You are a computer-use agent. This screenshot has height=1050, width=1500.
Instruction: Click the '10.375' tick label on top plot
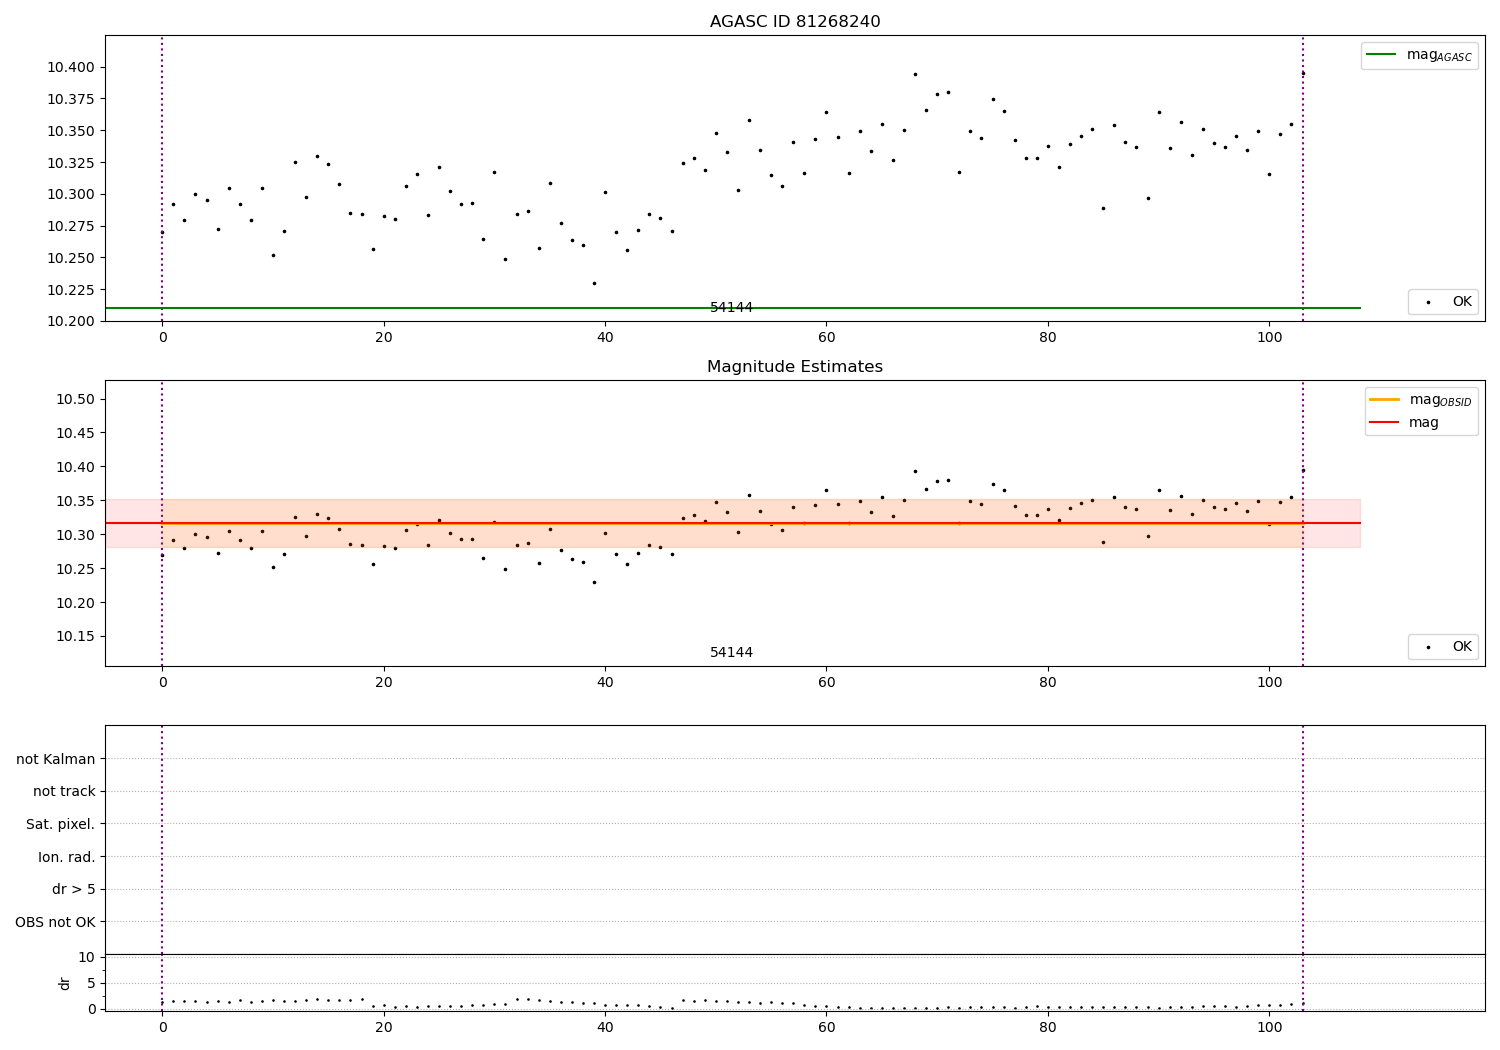pyautogui.click(x=71, y=99)
